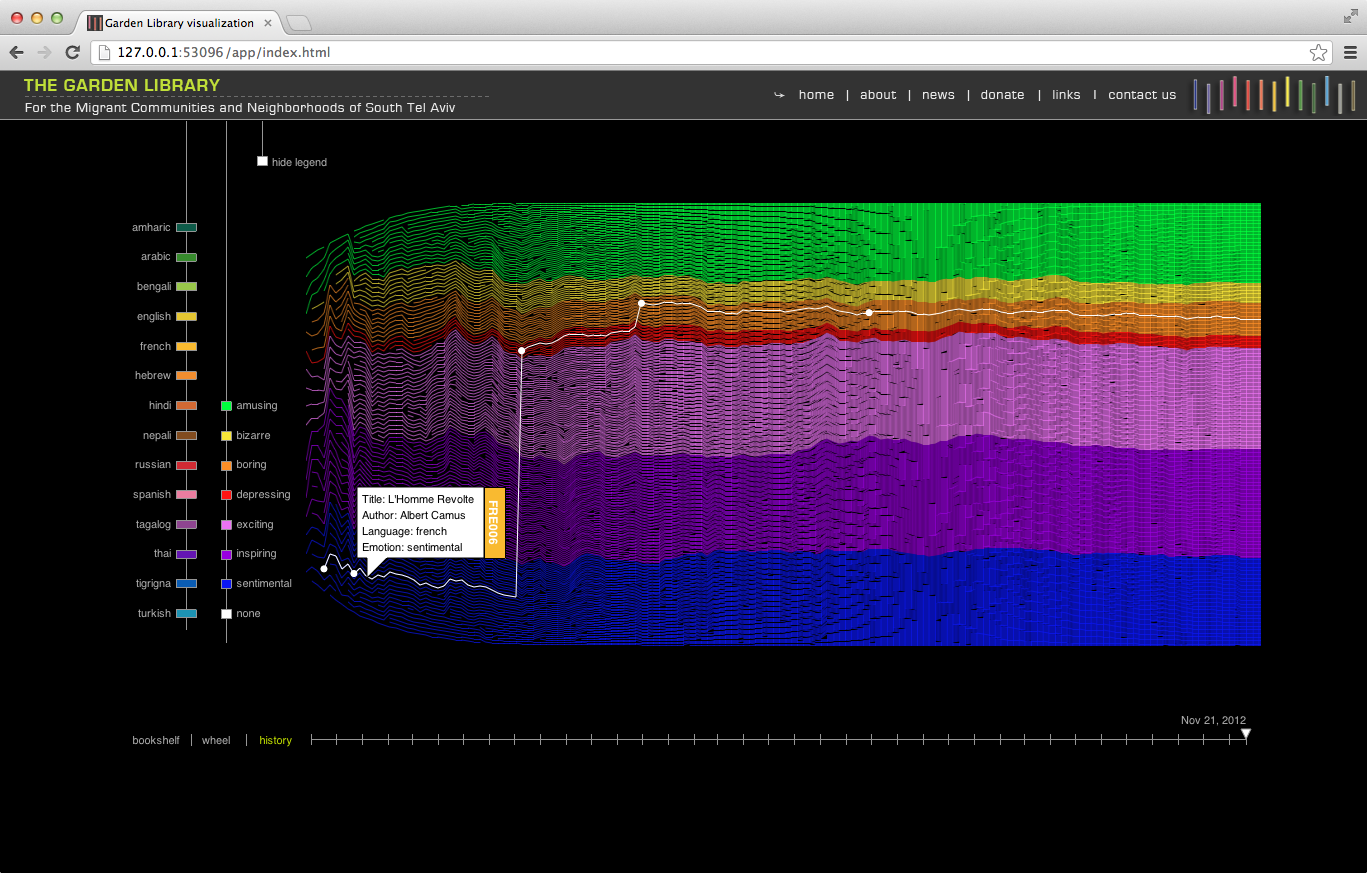The width and height of the screenshot is (1367, 873).
Task: Click the orange FRE006 book tag
Action: [494, 522]
